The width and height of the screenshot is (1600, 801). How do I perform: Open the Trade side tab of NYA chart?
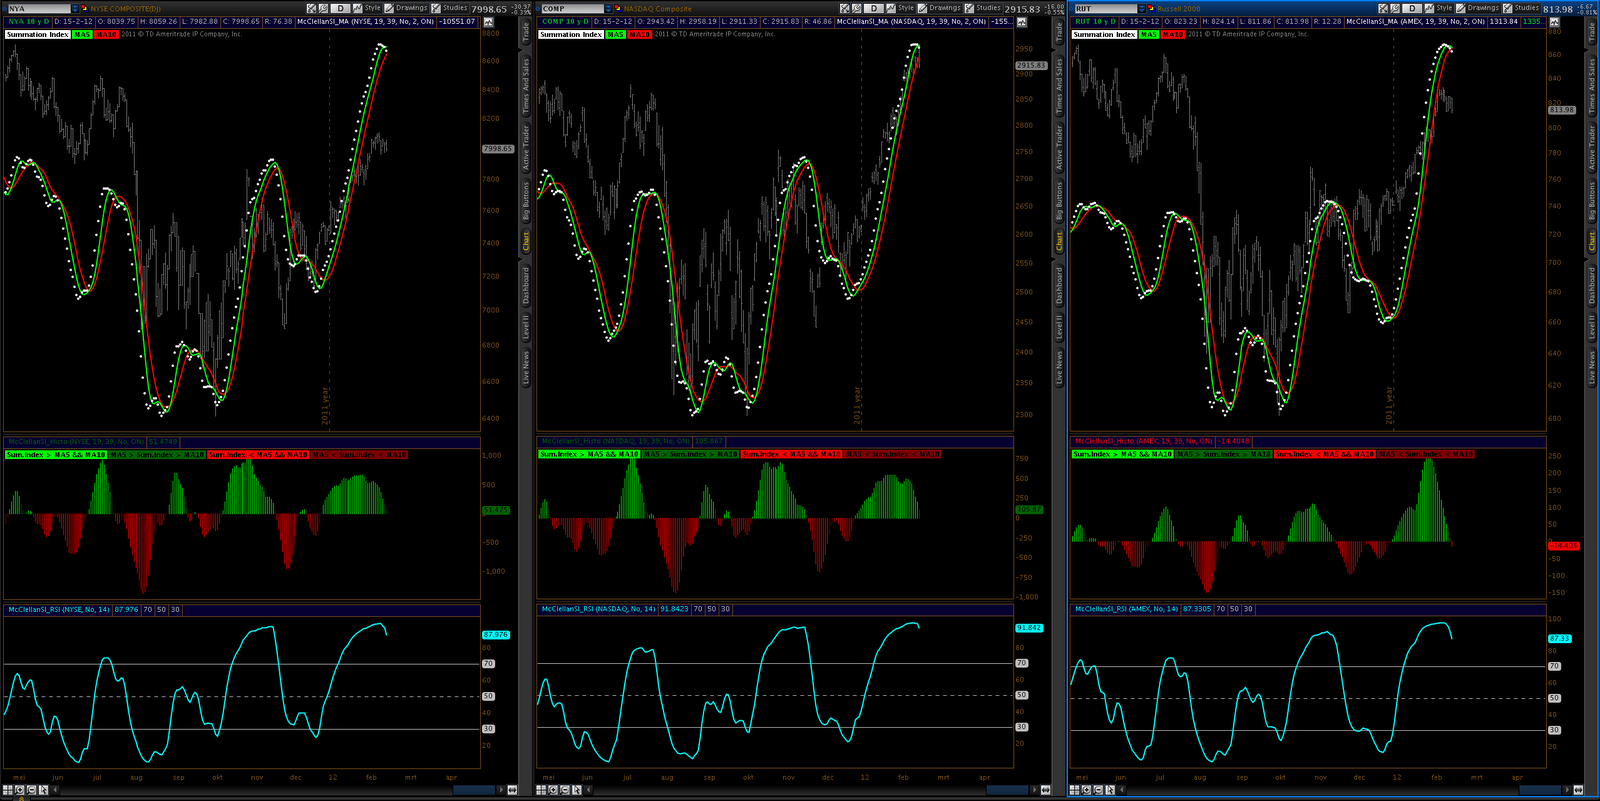[x=526, y=32]
